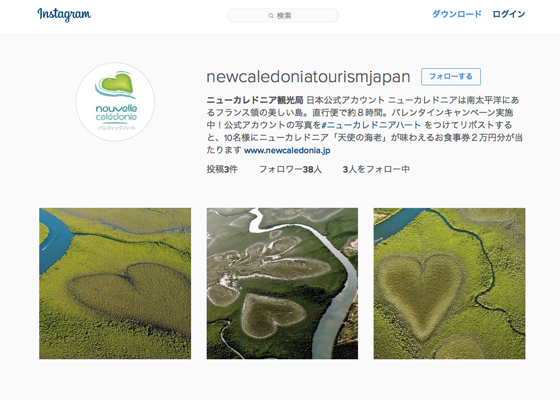The image size is (560, 400).
Task: Click the bio description text paragraph
Action: tap(364, 125)
